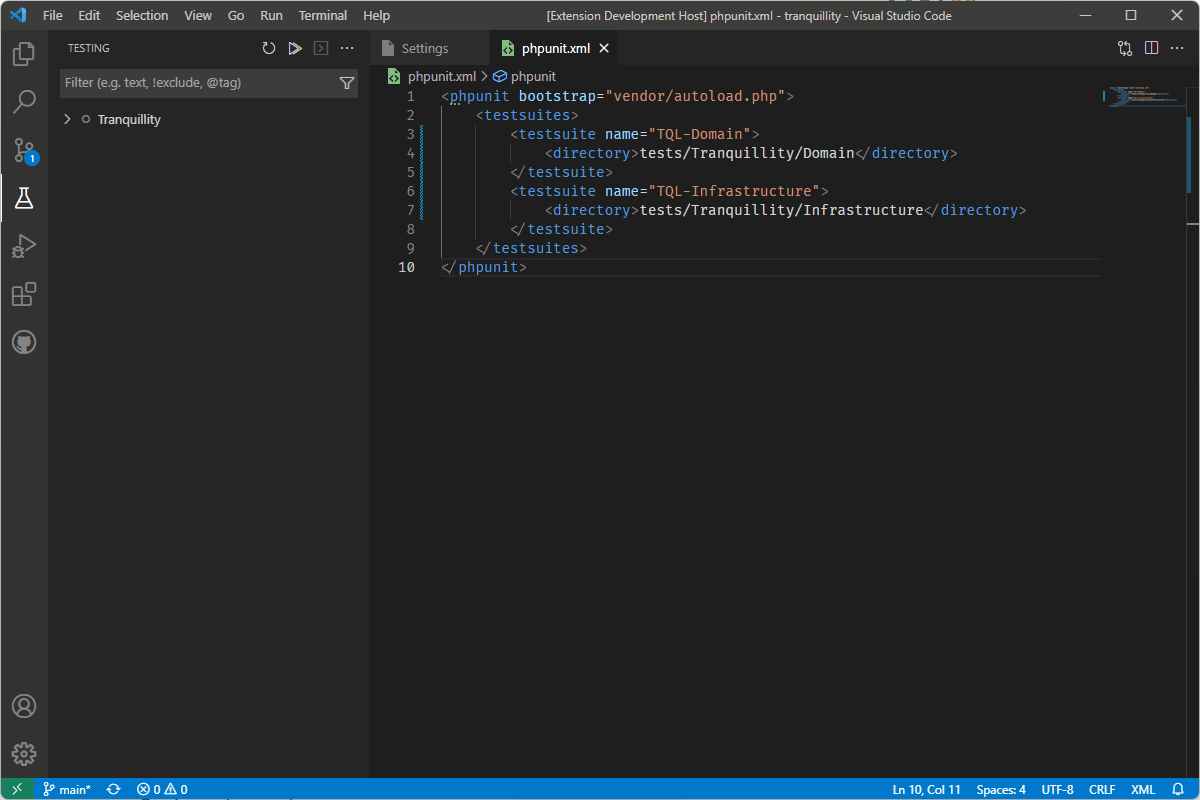Open the Help menu

377,16
